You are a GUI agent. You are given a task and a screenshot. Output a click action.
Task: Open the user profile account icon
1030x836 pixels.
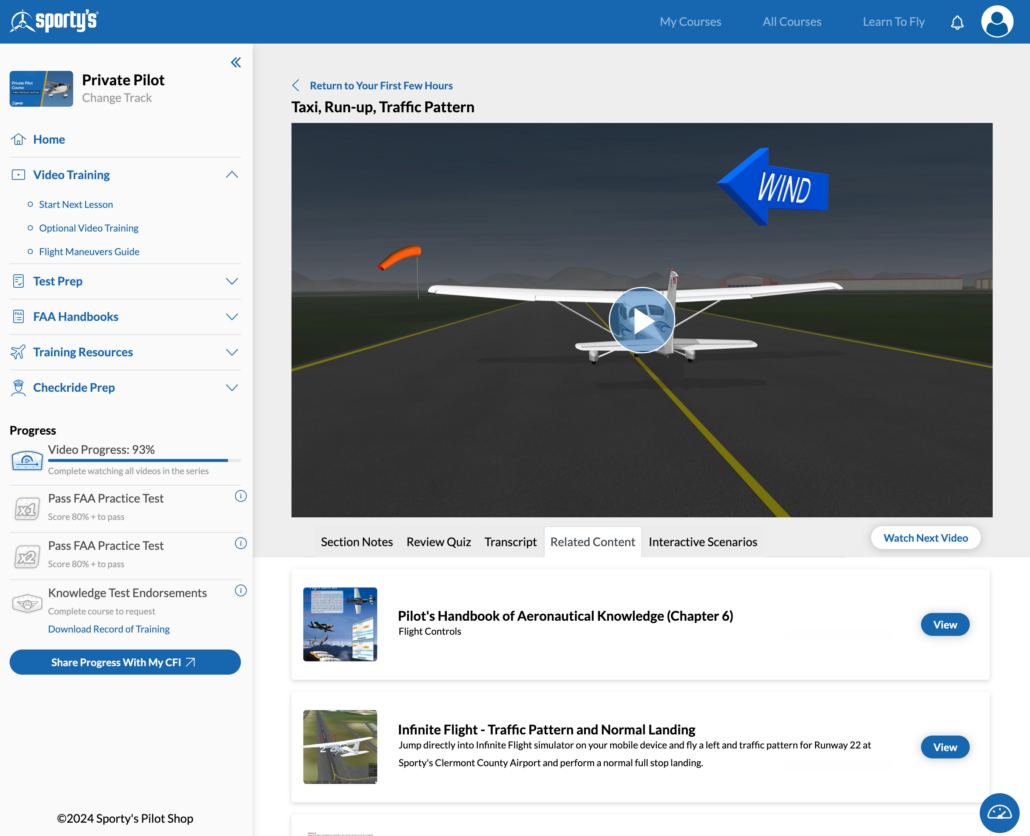[996, 21]
